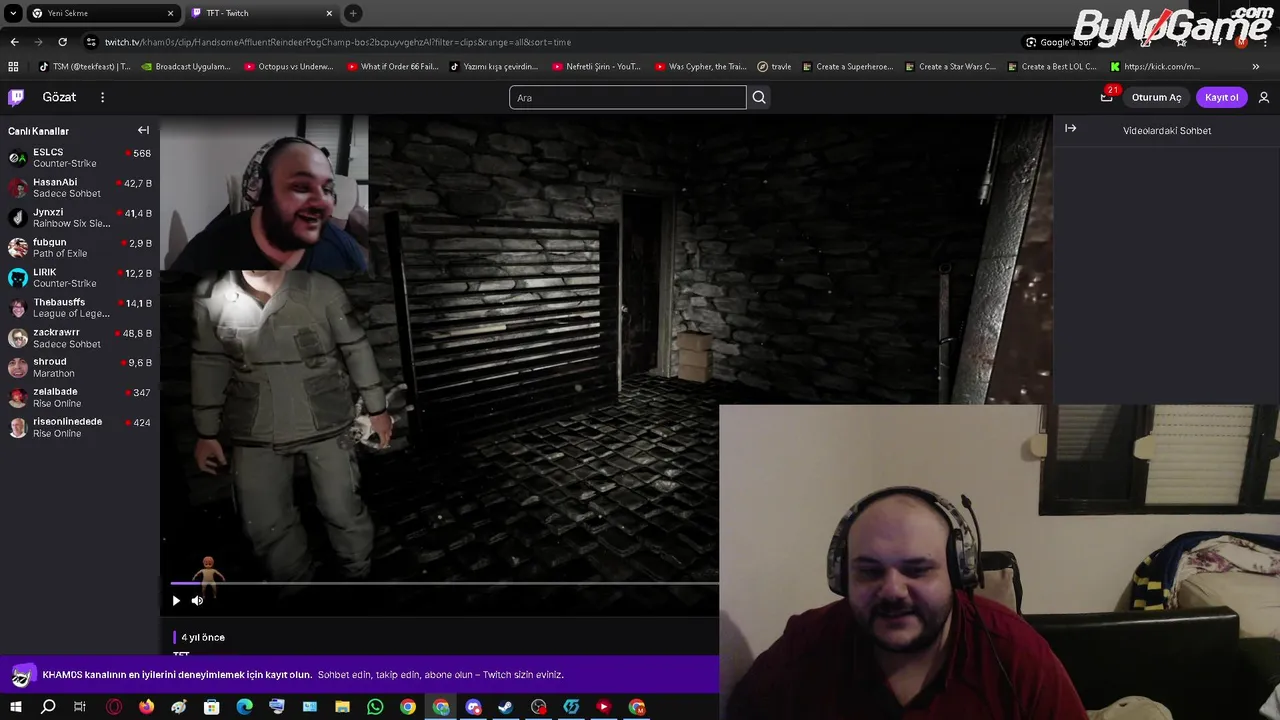This screenshot has width=1280, height=720.
Task: Open the Octopus vs Underw... bookmark
Action: point(290,67)
